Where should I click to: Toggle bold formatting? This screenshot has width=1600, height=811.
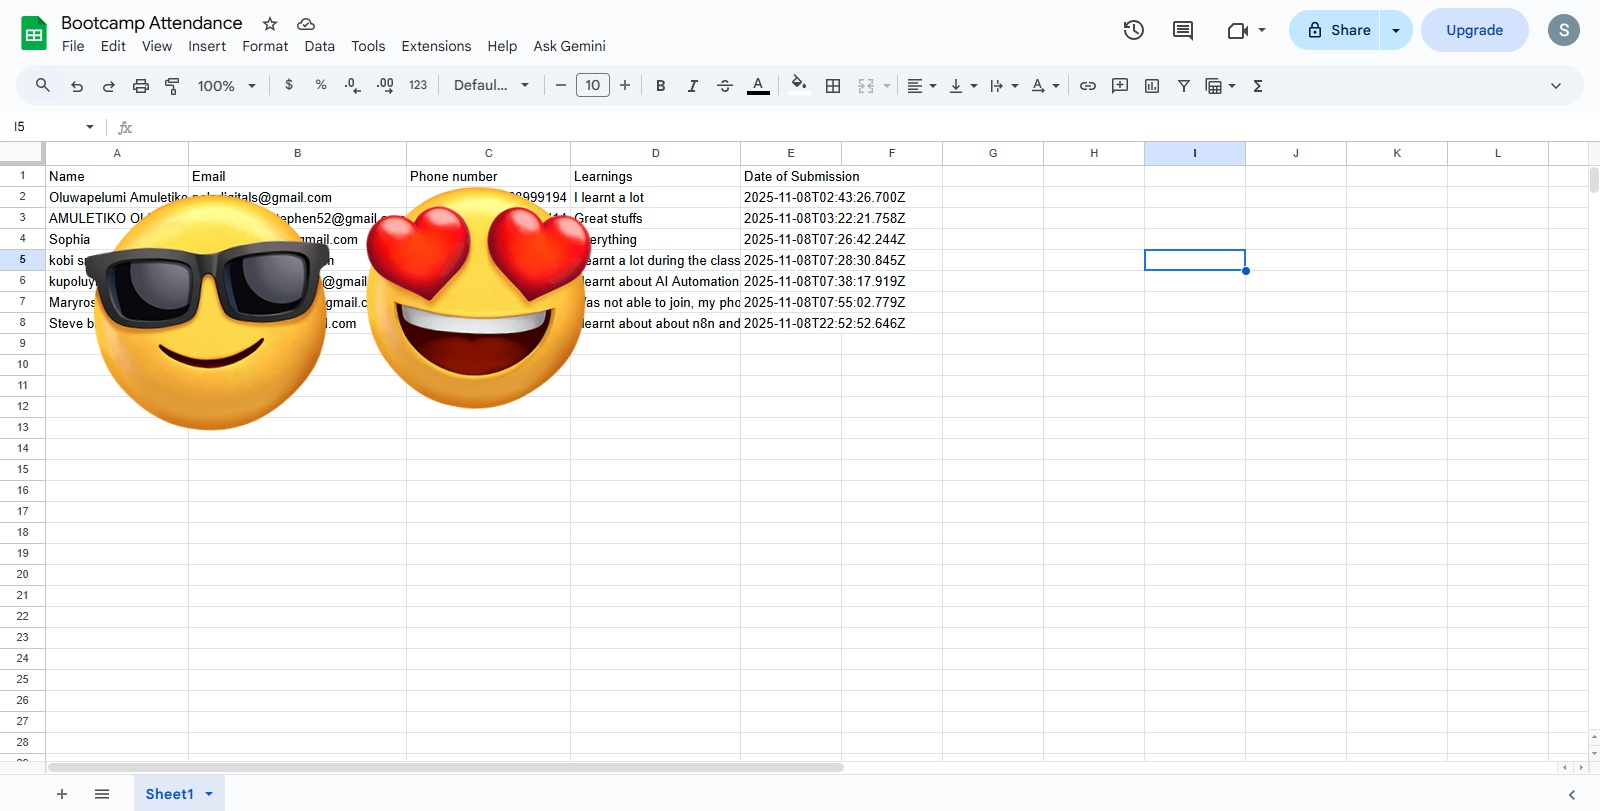click(660, 86)
